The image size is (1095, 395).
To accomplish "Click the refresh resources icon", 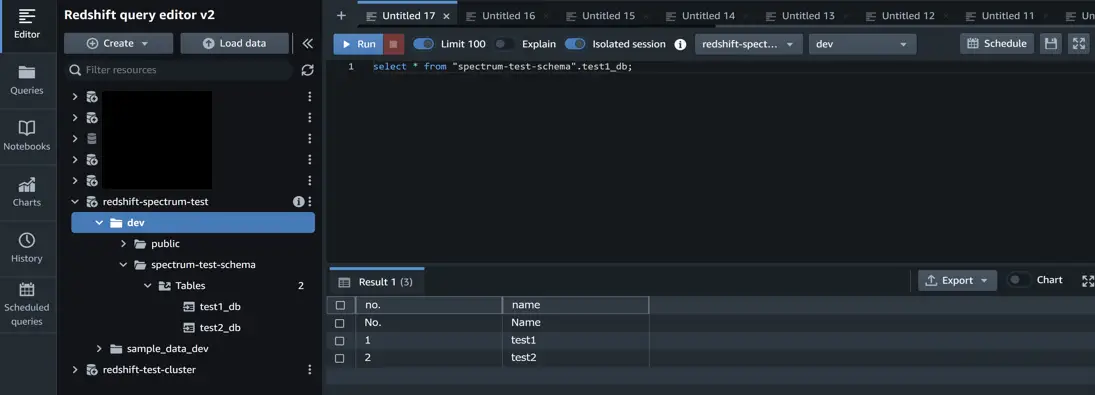I will [x=307, y=70].
